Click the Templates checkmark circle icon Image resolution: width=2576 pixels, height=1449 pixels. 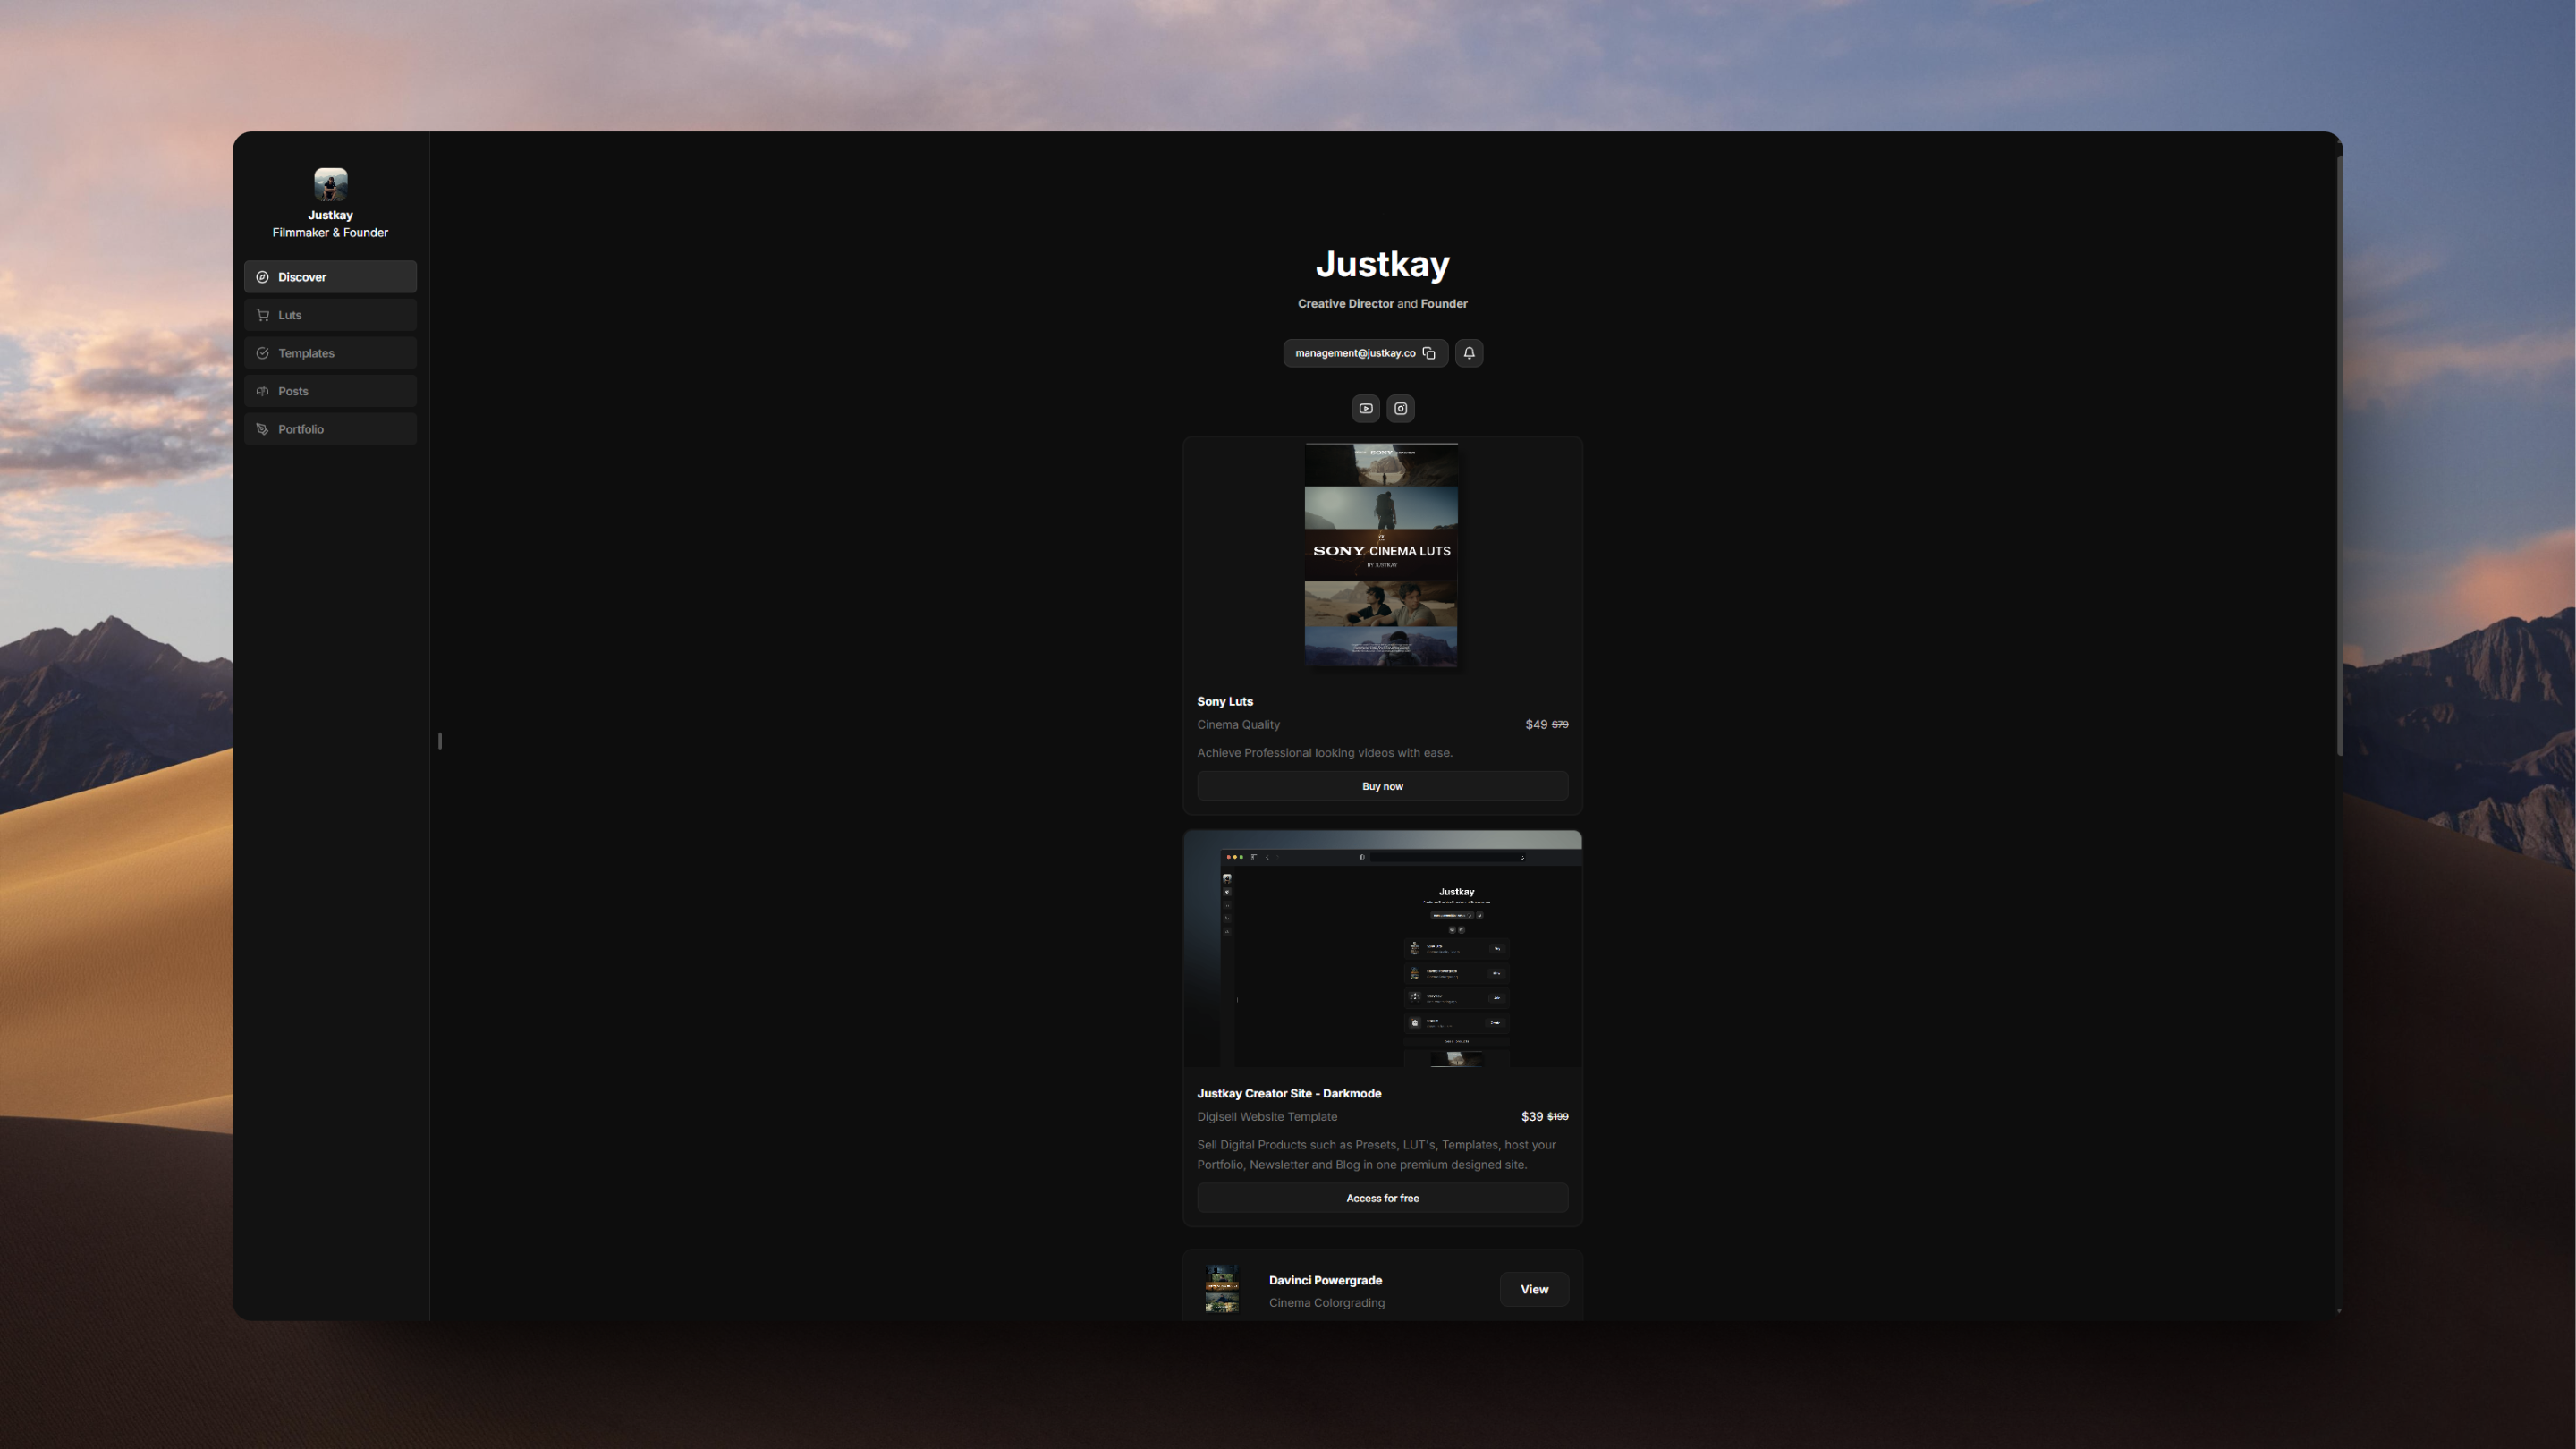click(262, 353)
